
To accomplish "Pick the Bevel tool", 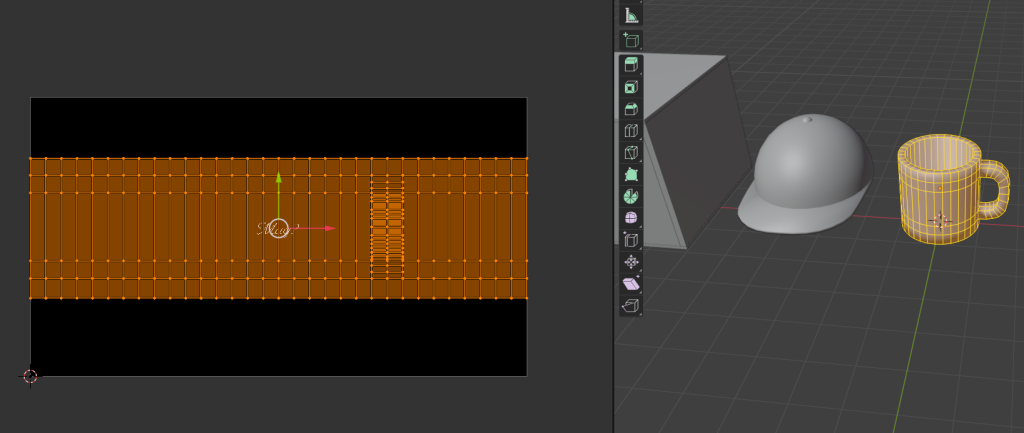I will pos(631,109).
